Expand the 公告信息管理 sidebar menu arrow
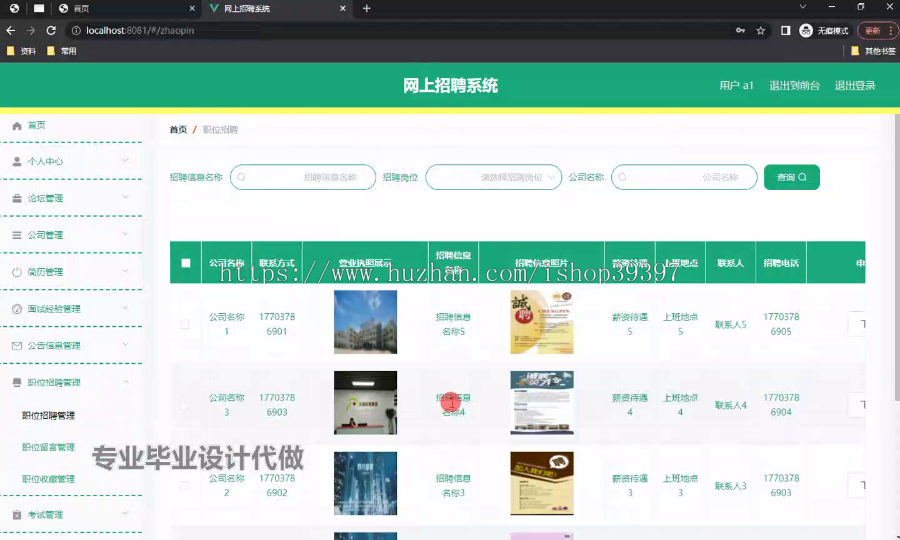 (x=125, y=345)
